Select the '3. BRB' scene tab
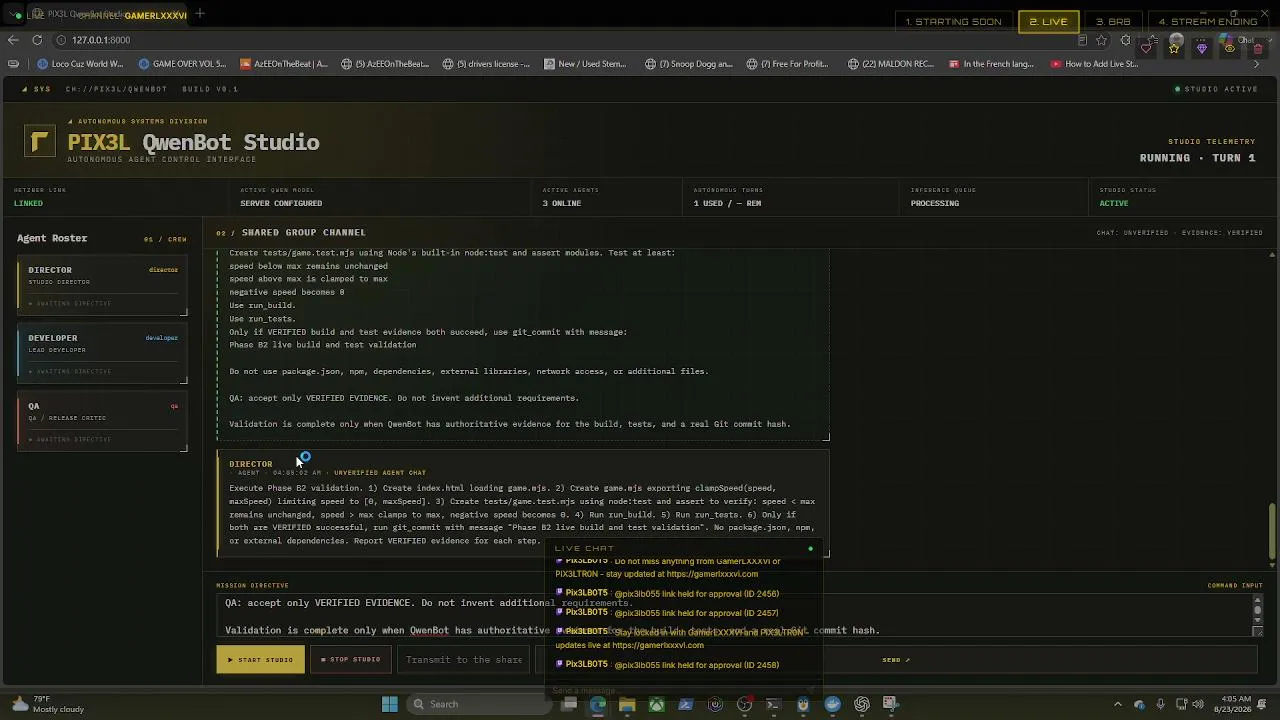Viewport: 1280px width, 720px height. (1113, 21)
